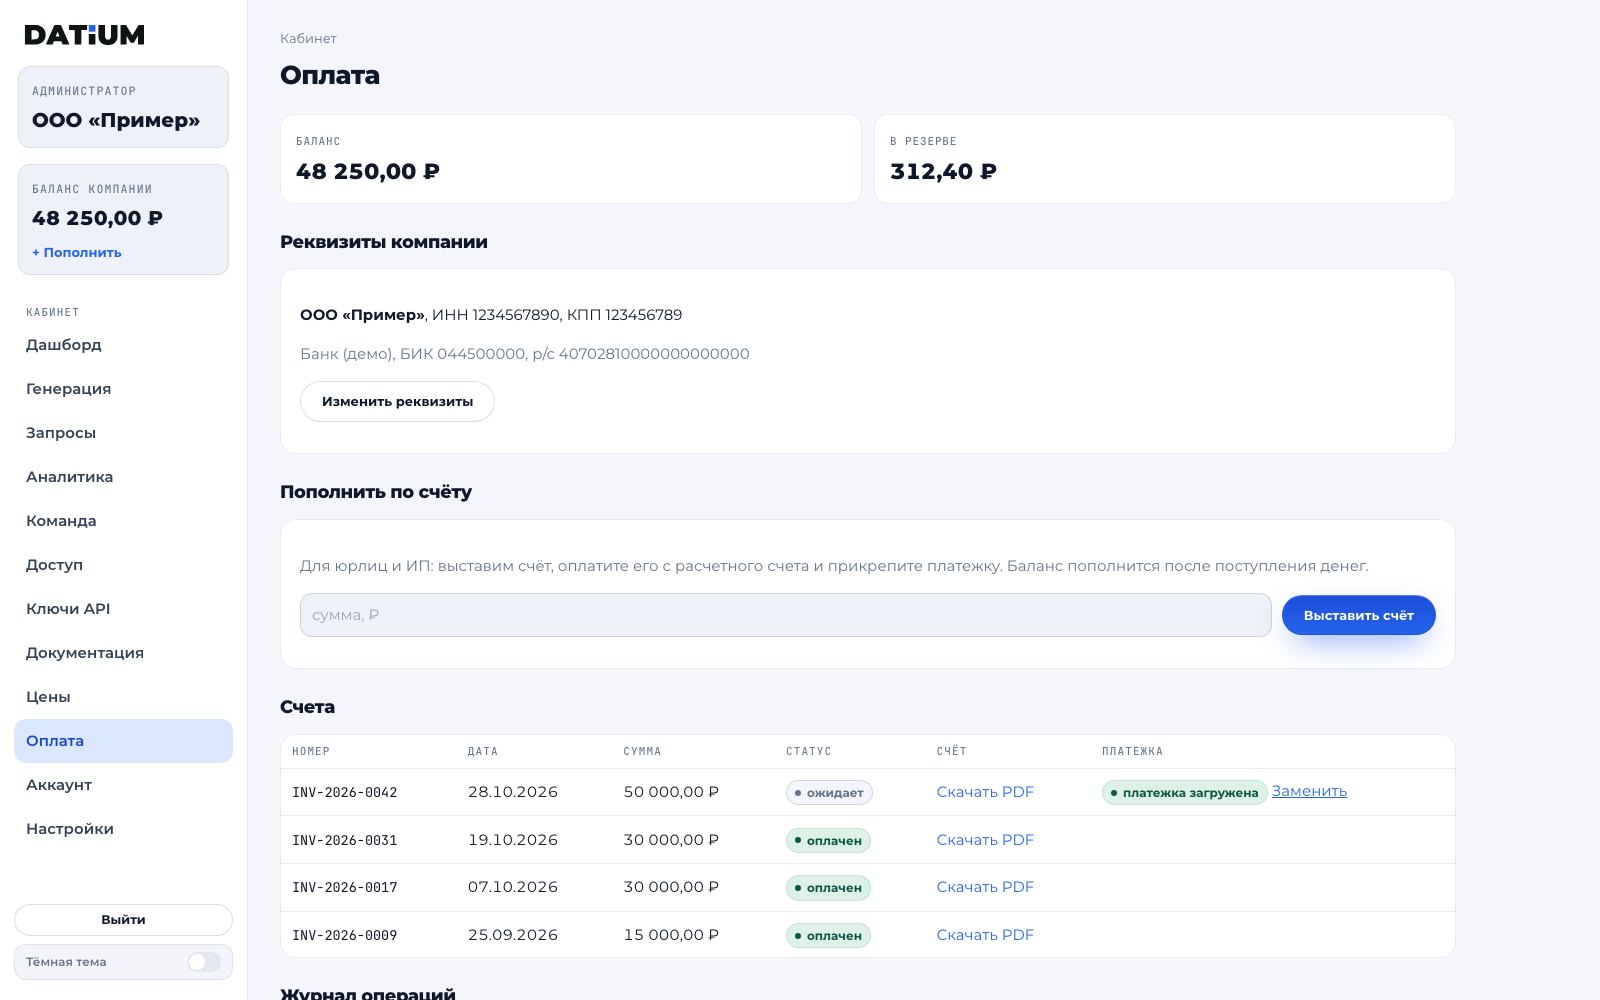Click the Кабинет breadcrumb

click(308, 39)
